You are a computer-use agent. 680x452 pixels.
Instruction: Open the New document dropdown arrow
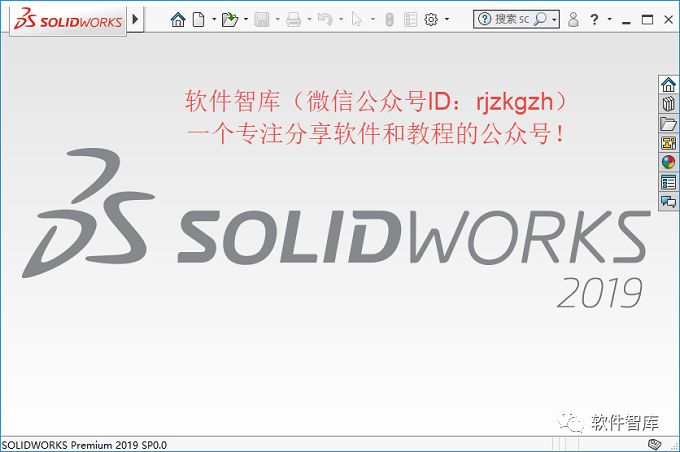[x=214, y=20]
